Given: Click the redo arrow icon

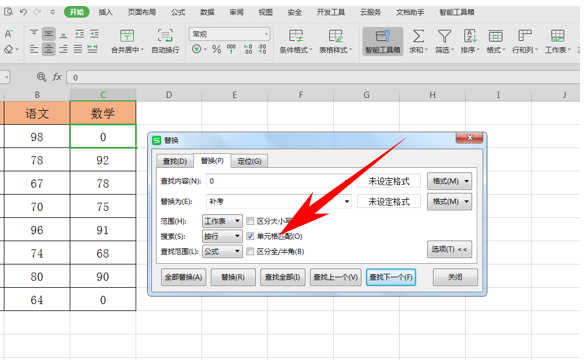Looking at the screenshot, I should click(x=37, y=12).
